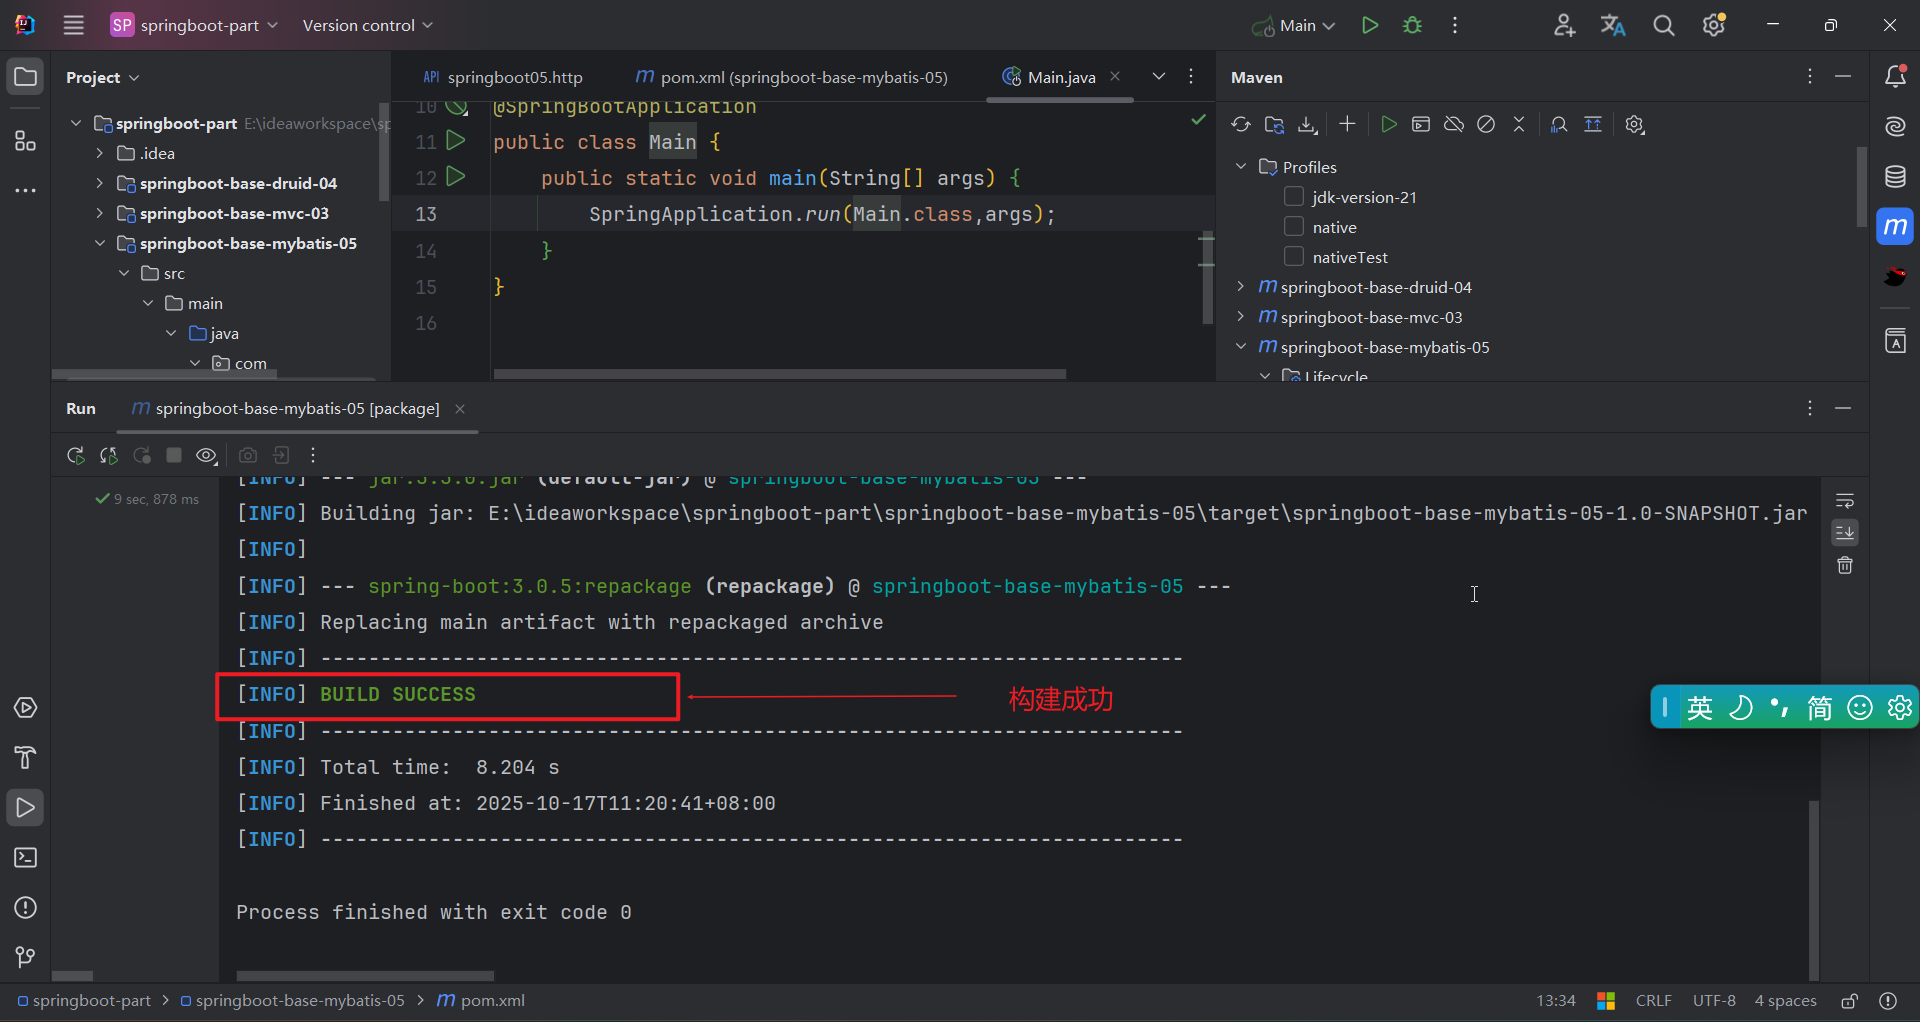Enable the nativeTest profile
Screen dimensions: 1920x1022
1293,257
